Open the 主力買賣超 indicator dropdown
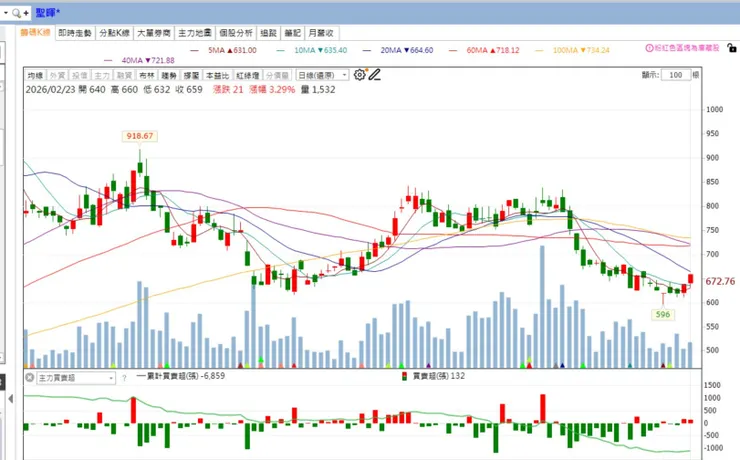This screenshot has height=460, width=740. (x=76, y=378)
